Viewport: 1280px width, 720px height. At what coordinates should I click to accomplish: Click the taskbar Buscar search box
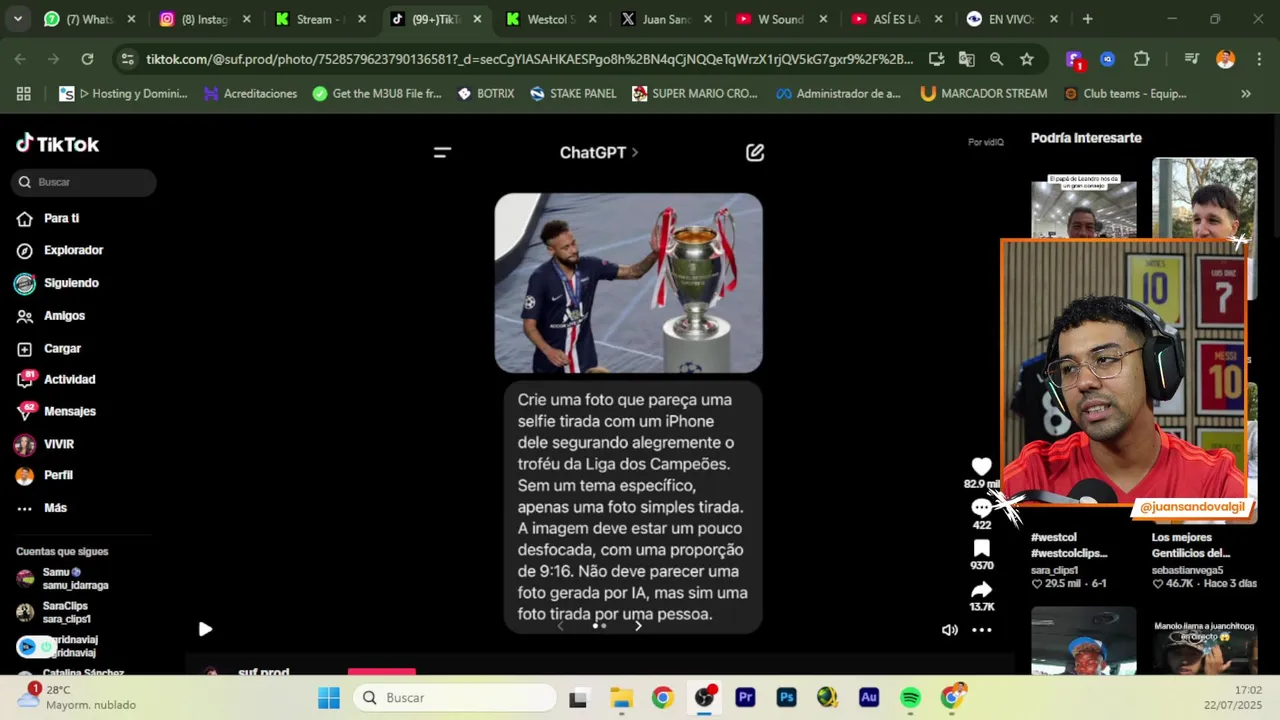coord(455,698)
